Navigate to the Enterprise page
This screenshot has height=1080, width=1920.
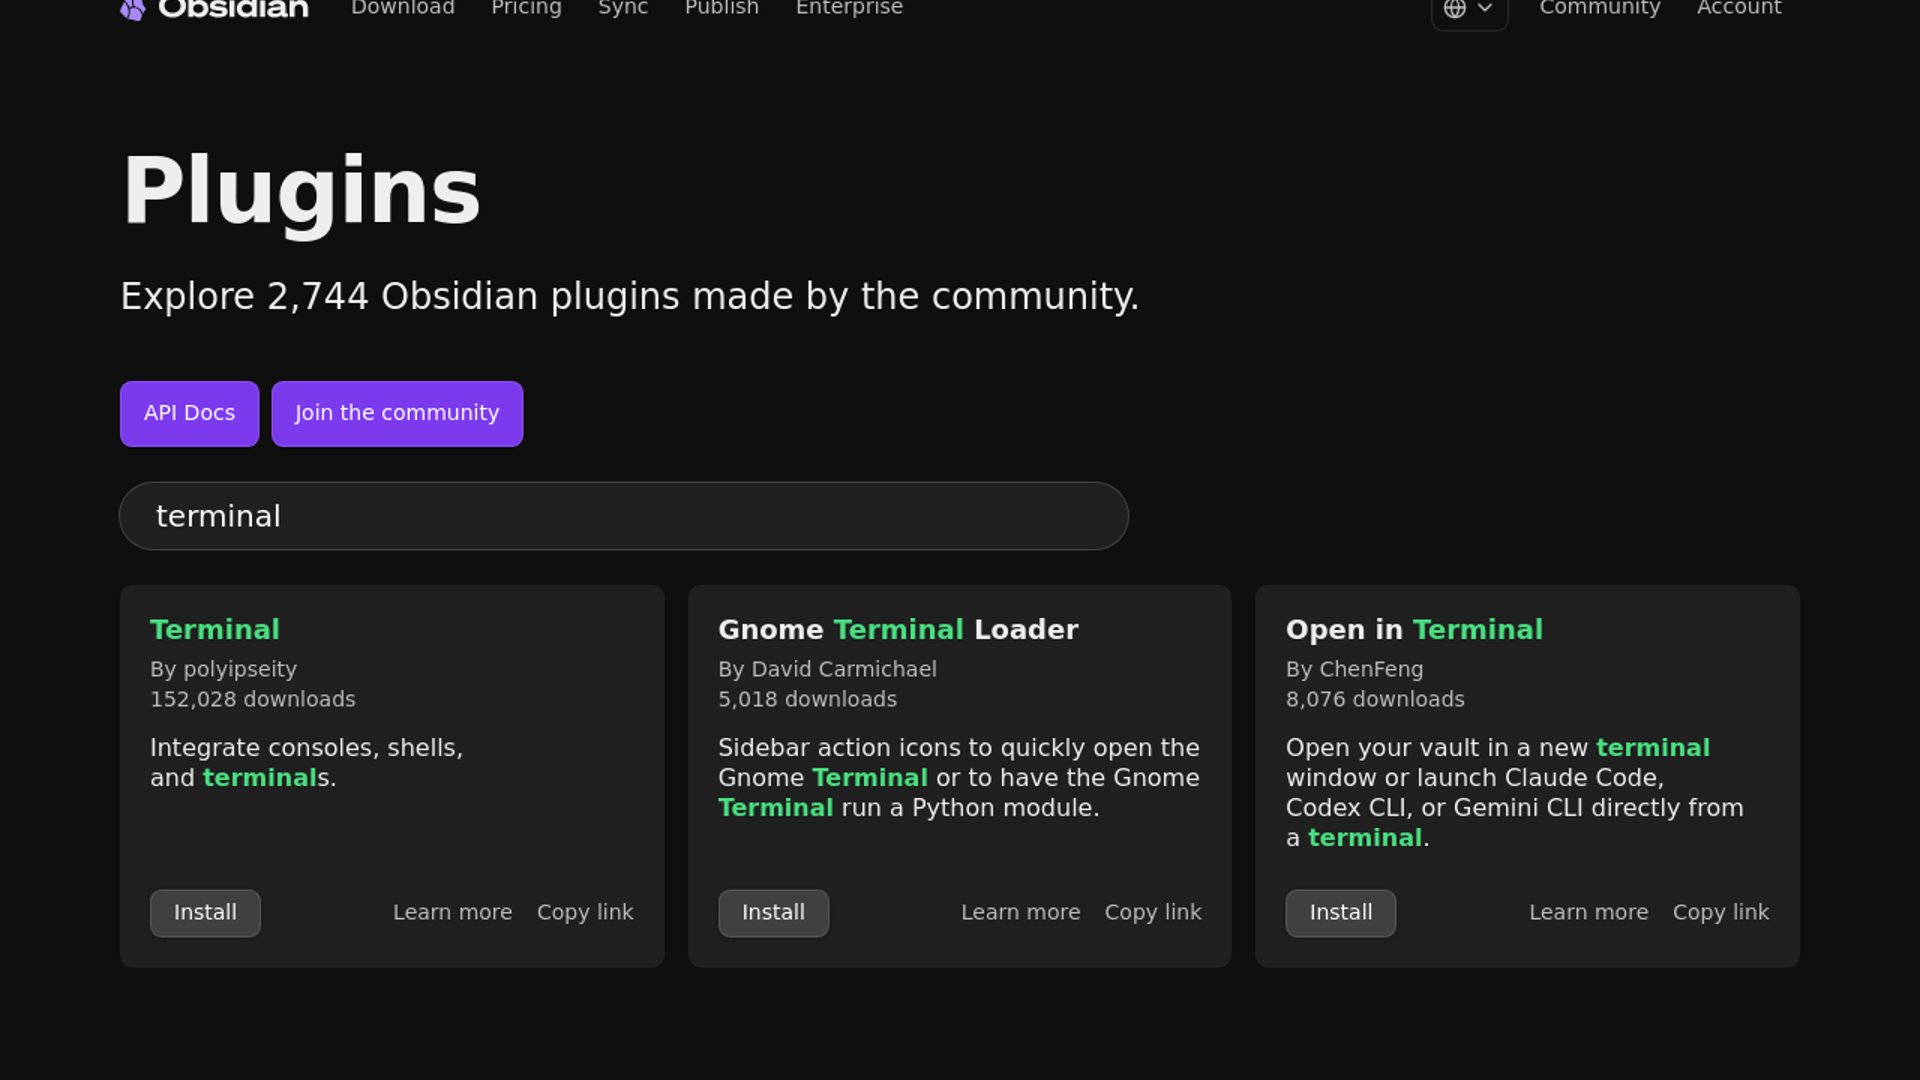click(848, 8)
